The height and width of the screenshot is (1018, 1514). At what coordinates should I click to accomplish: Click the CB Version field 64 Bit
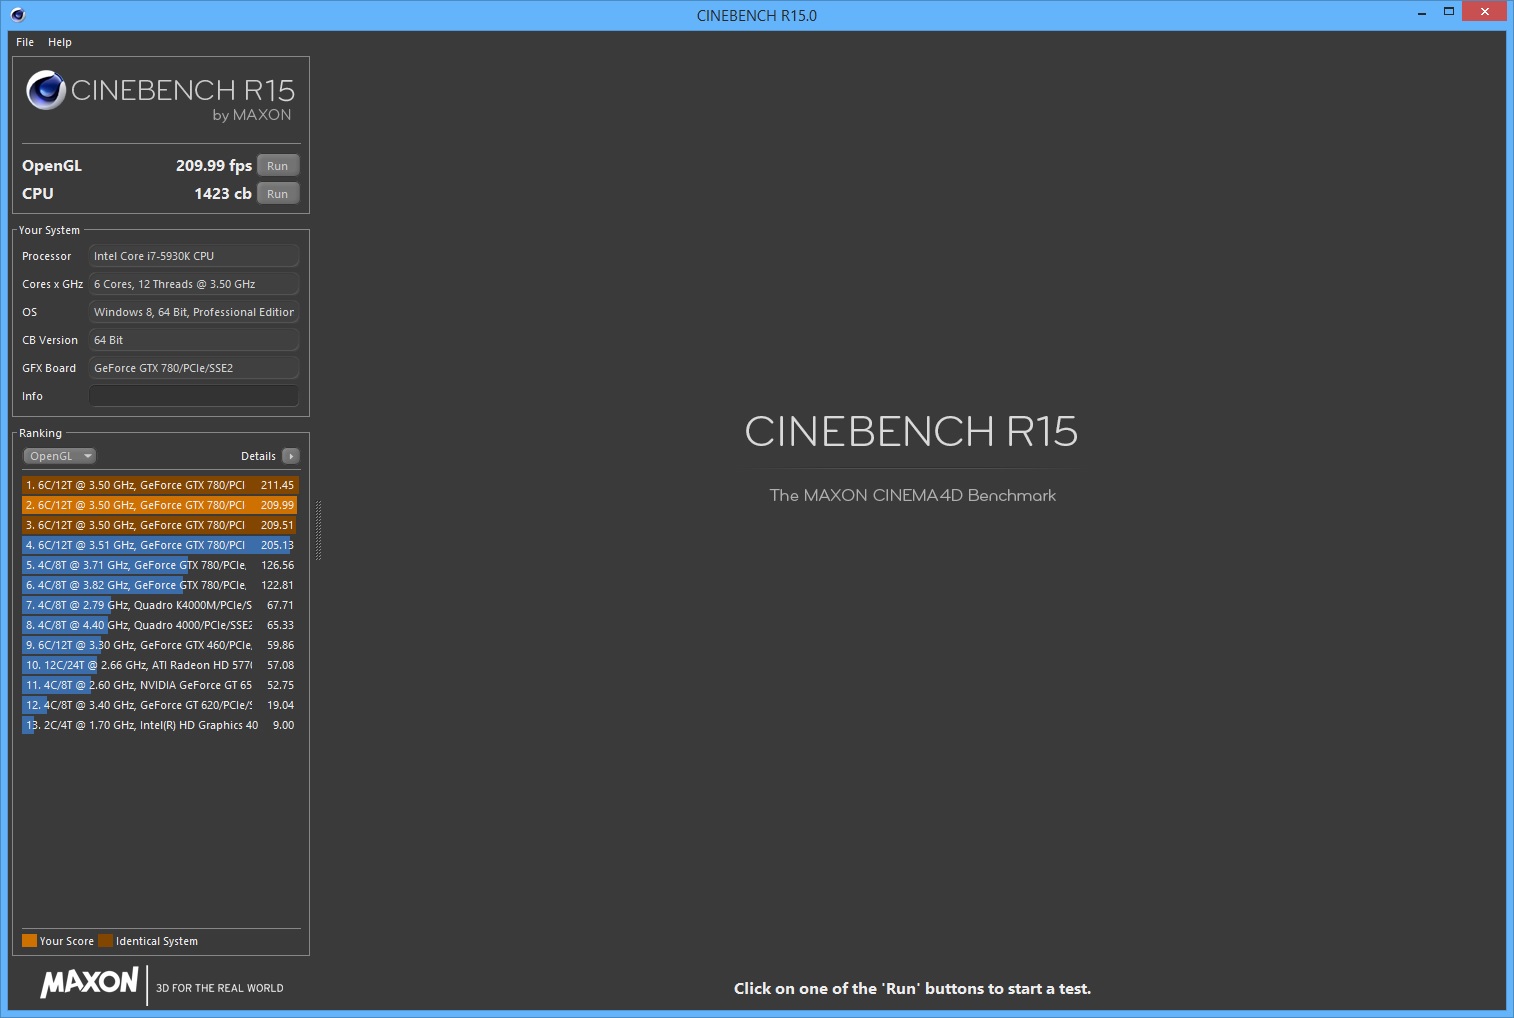(x=194, y=340)
